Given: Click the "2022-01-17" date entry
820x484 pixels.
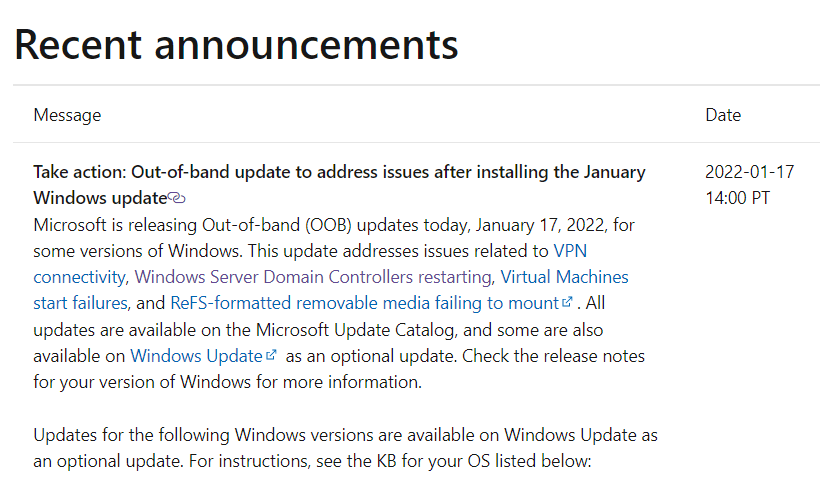Looking at the screenshot, I should tap(749, 172).
